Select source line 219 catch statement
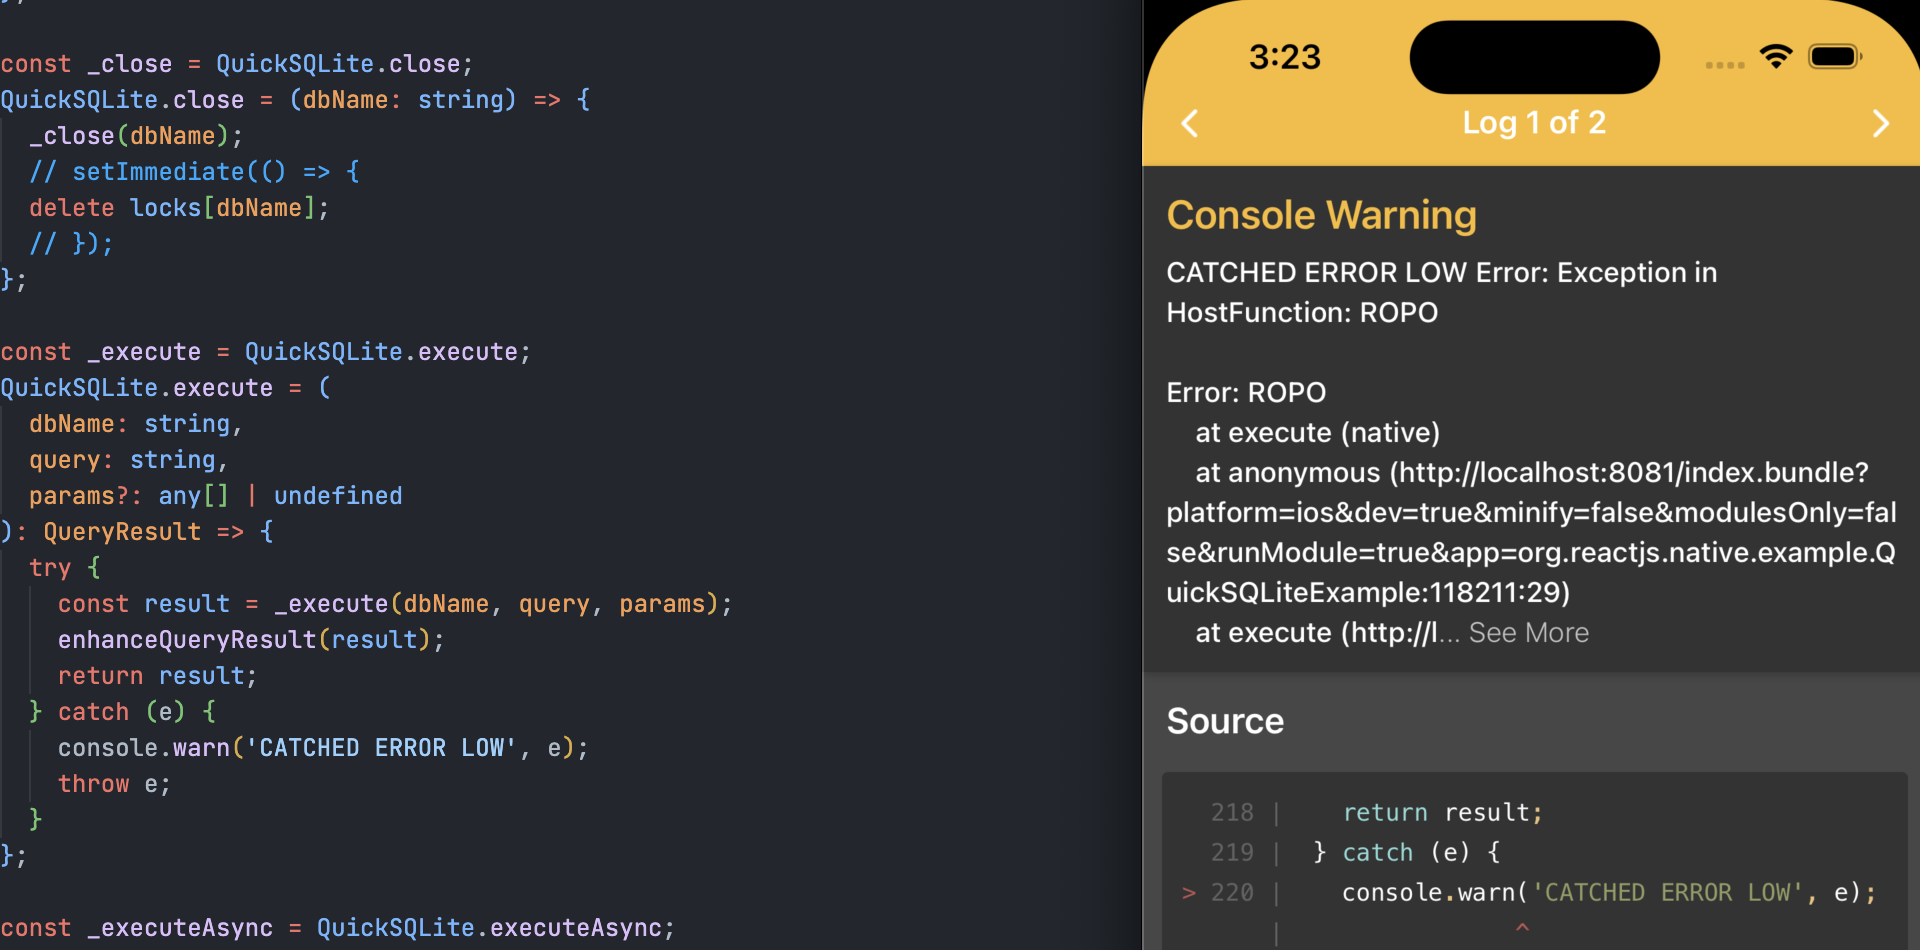Viewport: 1920px width, 950px height. pyautogui.click(x=1407, y=852)
